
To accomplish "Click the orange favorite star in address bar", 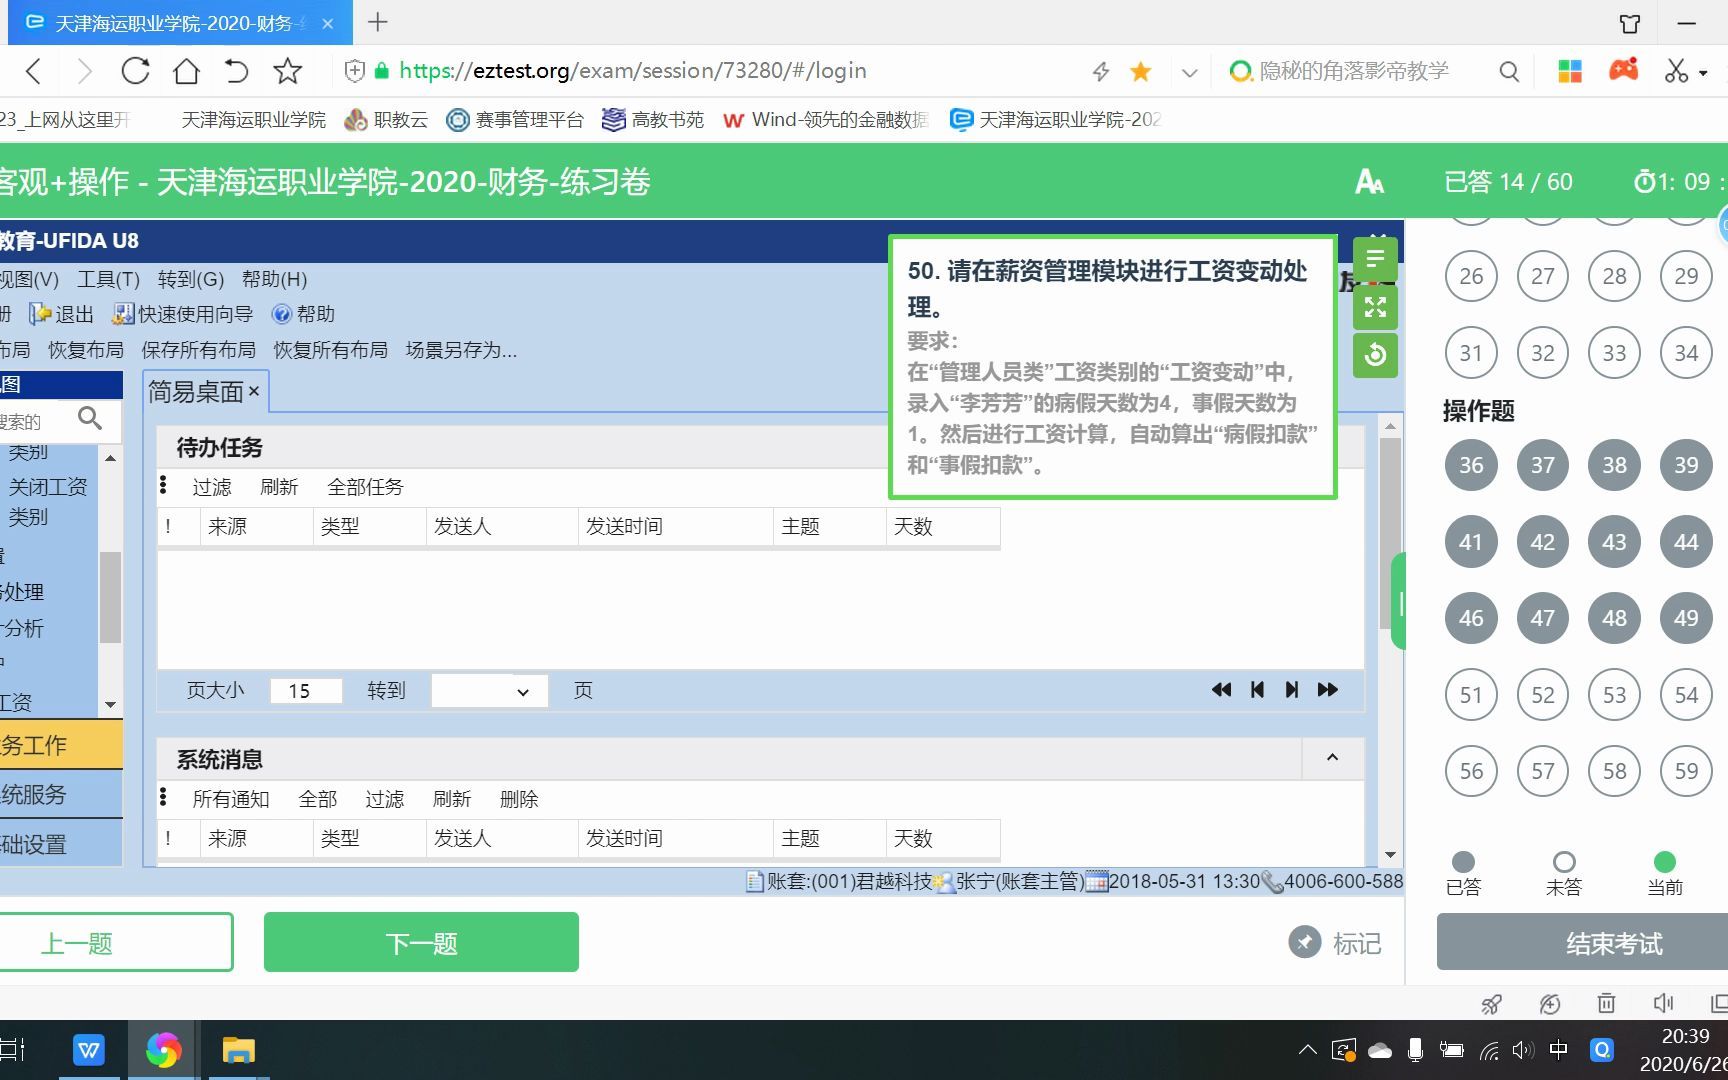I will point(1140,71).
